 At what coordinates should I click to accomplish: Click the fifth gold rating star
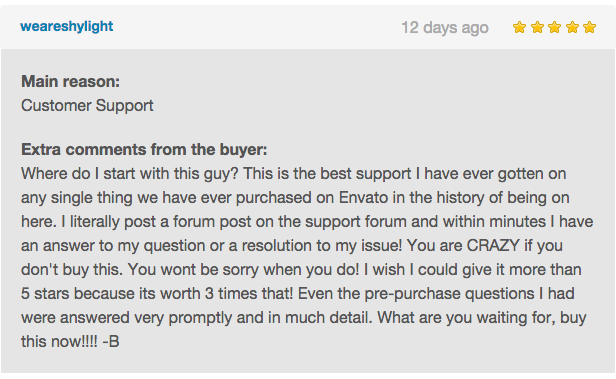(589, 27)
